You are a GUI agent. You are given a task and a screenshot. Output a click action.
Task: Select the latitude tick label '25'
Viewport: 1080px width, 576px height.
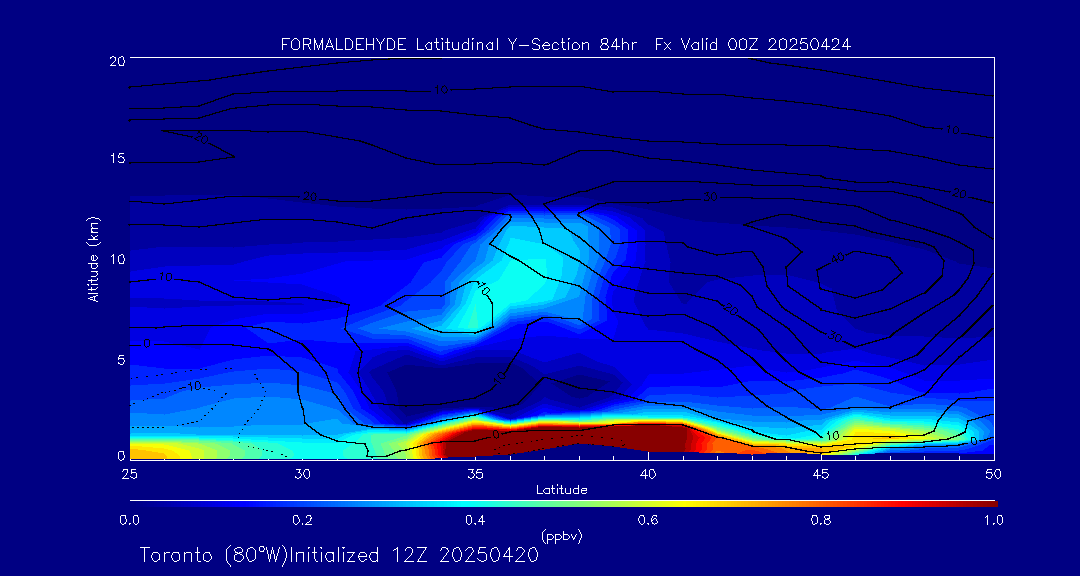(x=129, y=474)
